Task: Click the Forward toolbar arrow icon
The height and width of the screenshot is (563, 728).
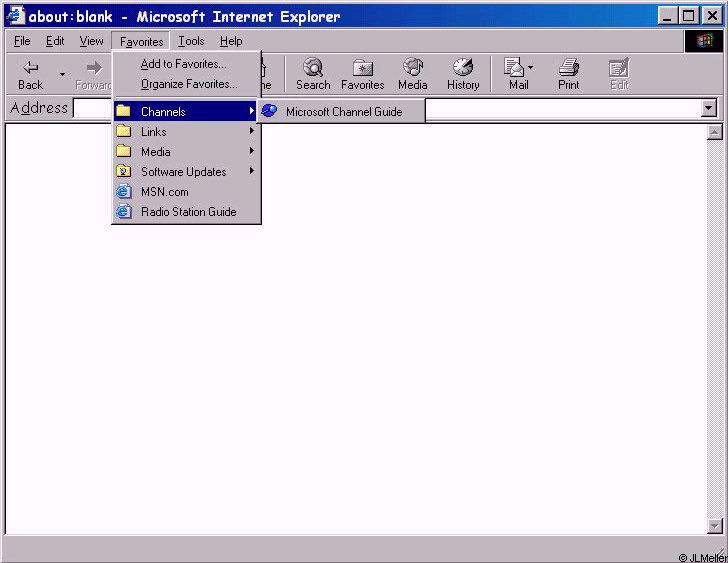Action: 95,68
